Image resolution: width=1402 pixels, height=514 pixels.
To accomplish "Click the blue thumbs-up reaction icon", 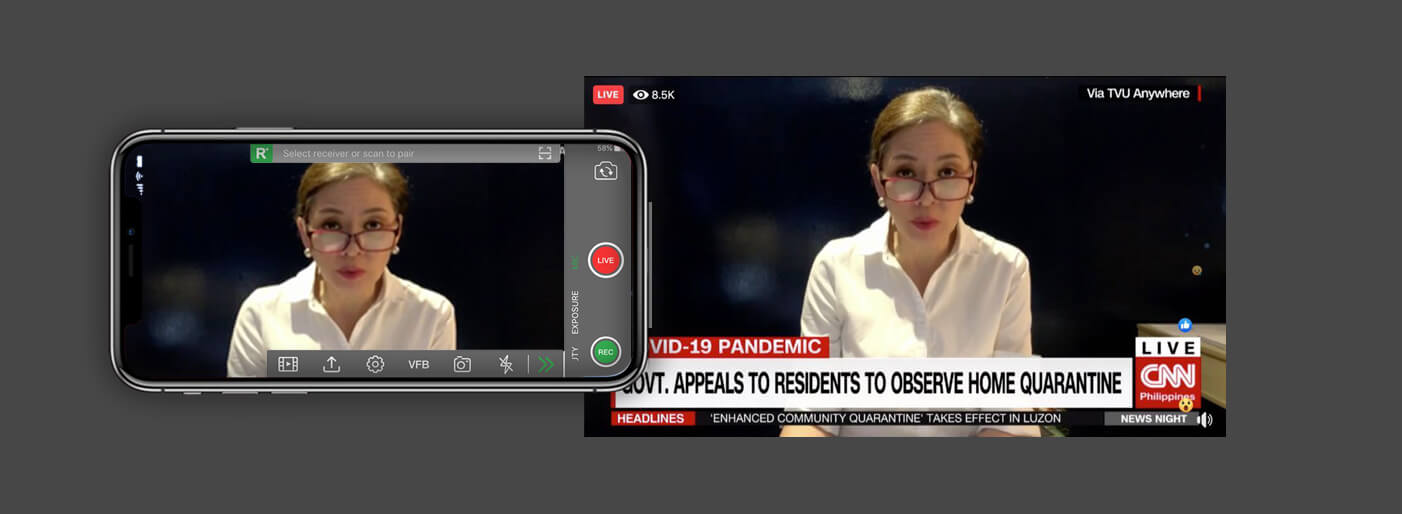I will [1185, 325].
